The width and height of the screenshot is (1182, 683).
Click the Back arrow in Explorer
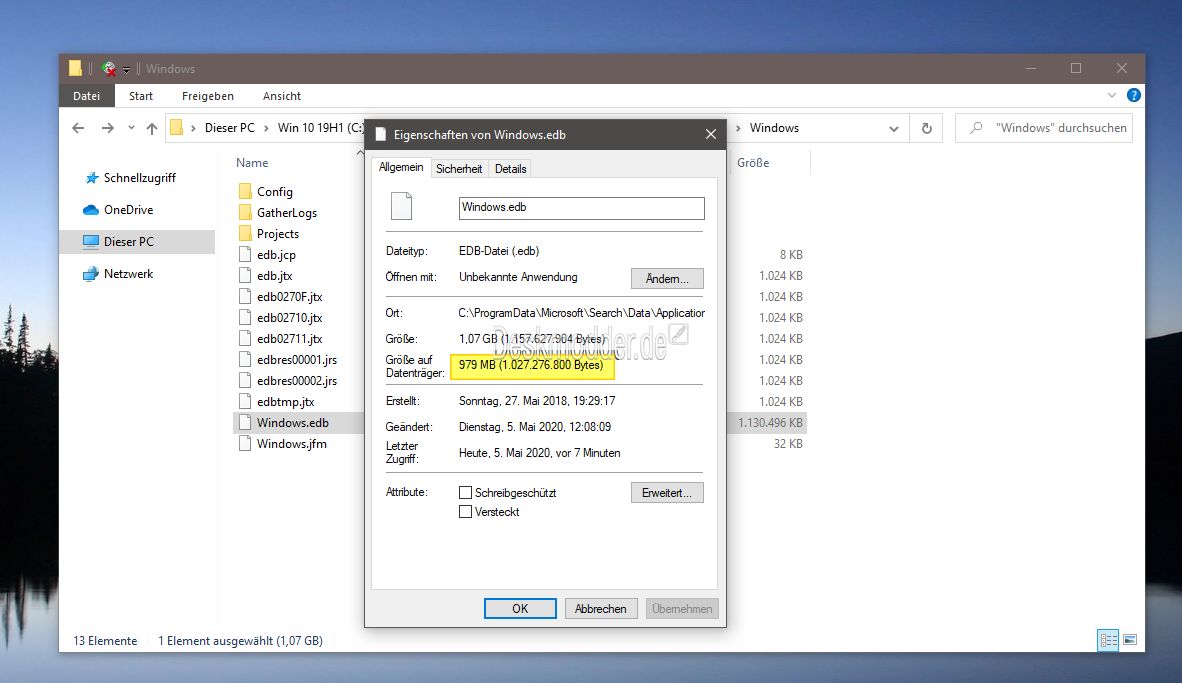[x=79, y=128]
